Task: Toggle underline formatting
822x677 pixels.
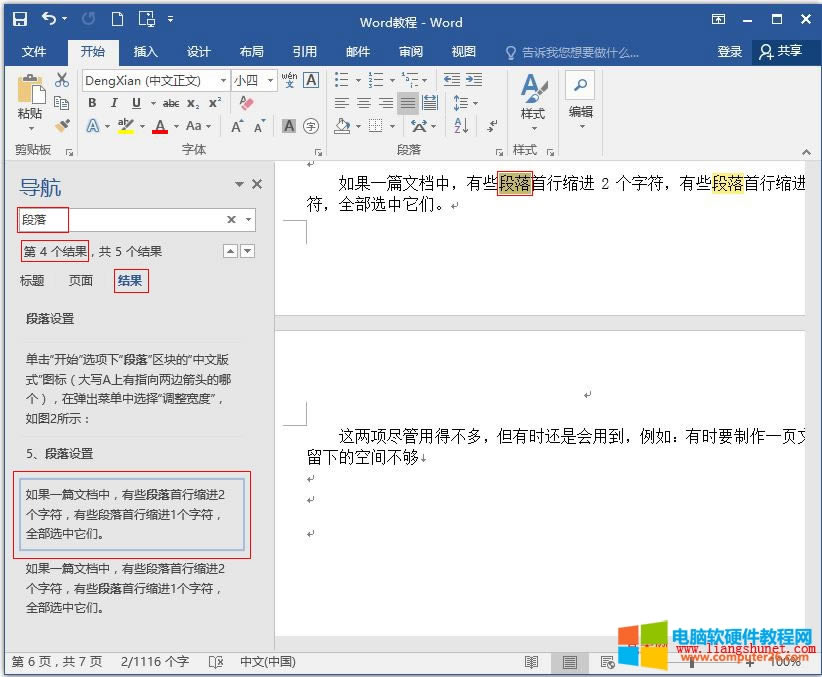Action: click(x=135, y=102)
